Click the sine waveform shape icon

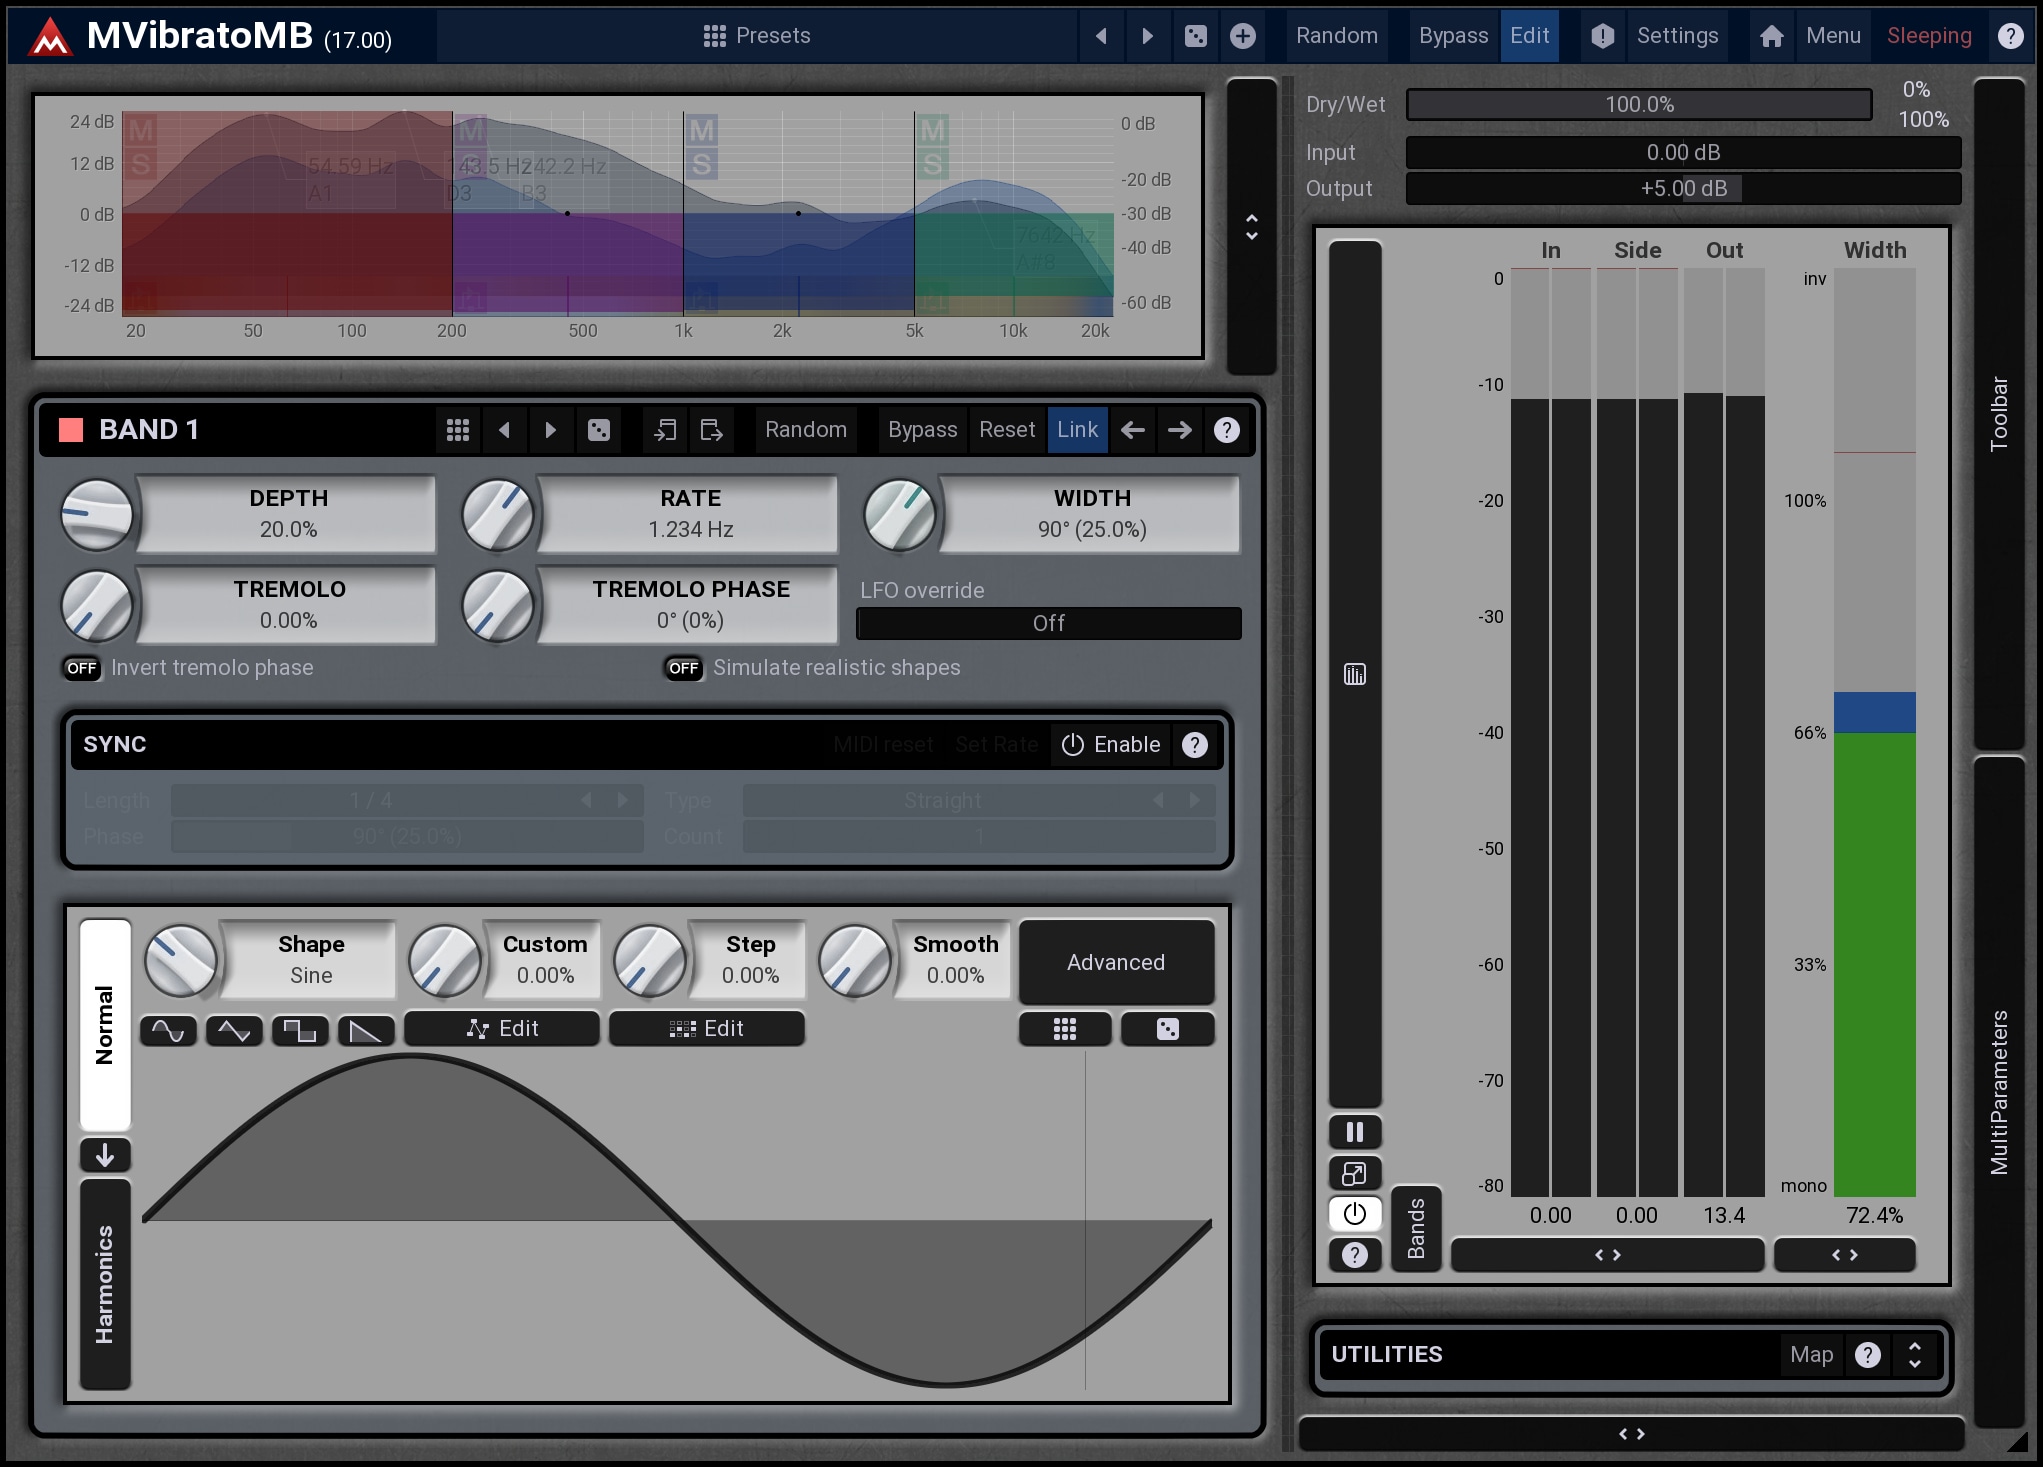pos(168,1030)
